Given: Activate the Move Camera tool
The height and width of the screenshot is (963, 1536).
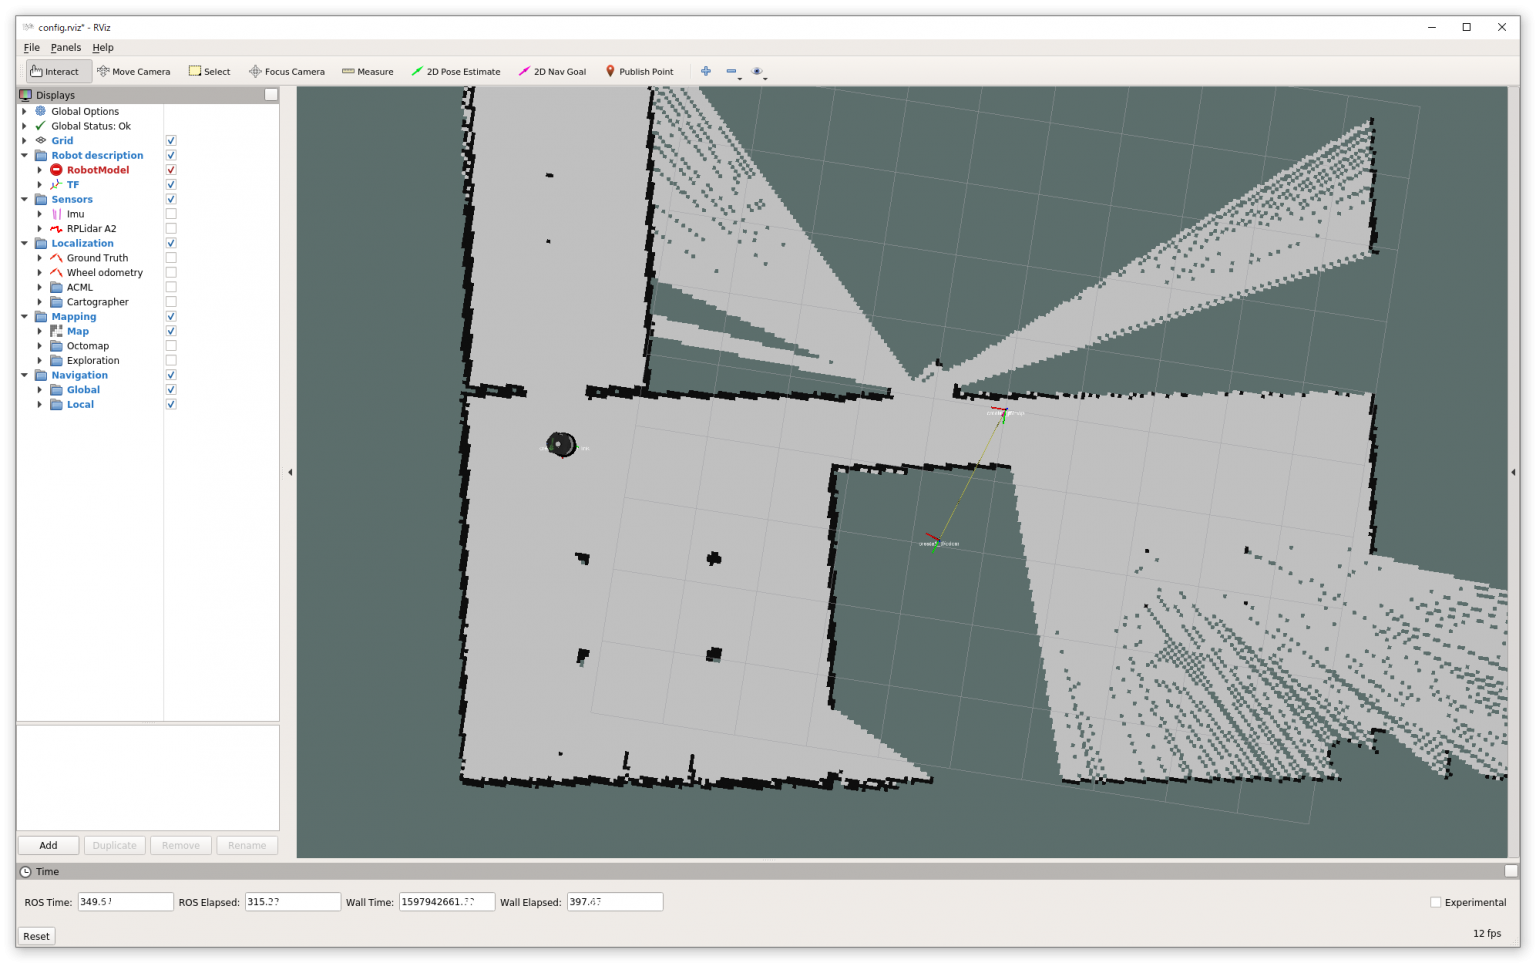Looking at the screenshot, I should (134, 72).
